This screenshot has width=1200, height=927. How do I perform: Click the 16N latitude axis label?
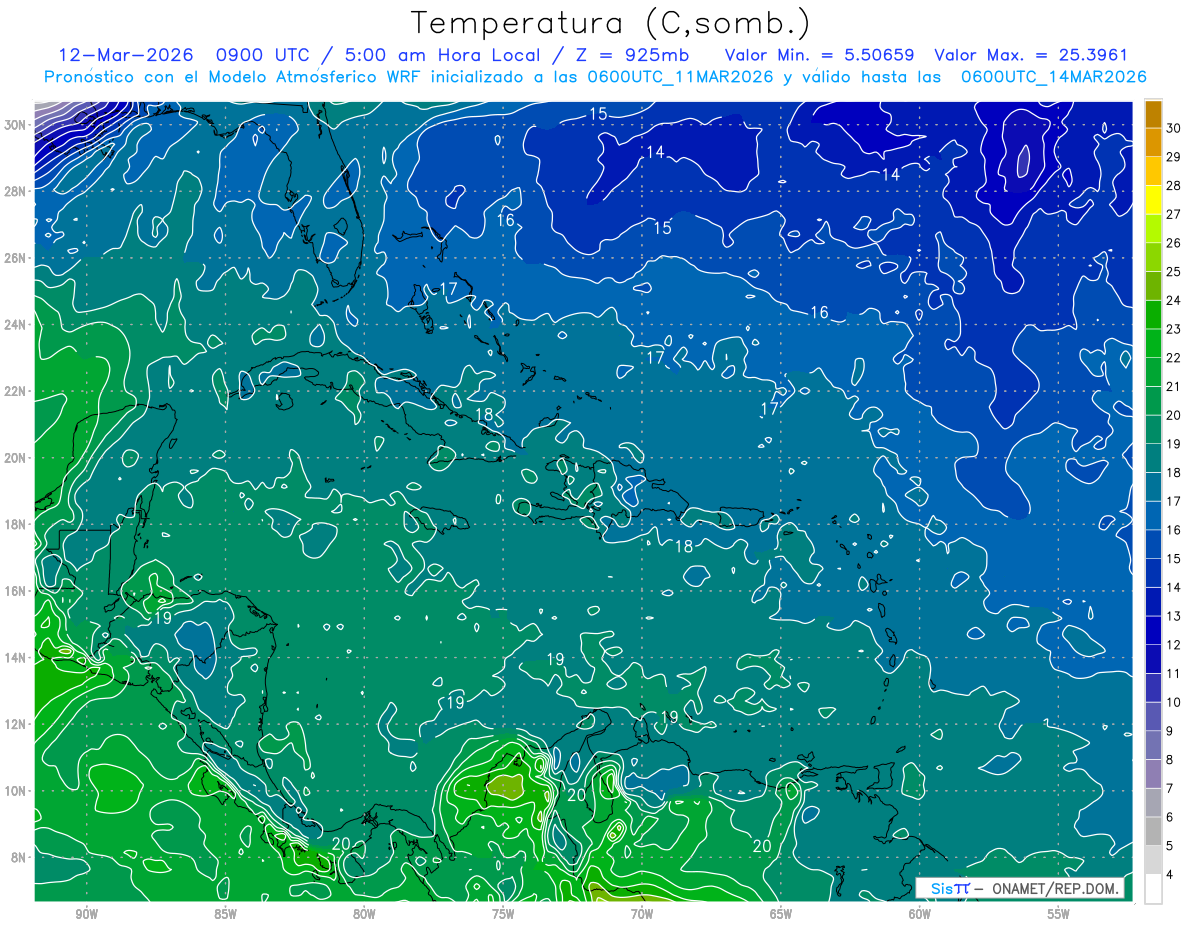click(17, 591)
